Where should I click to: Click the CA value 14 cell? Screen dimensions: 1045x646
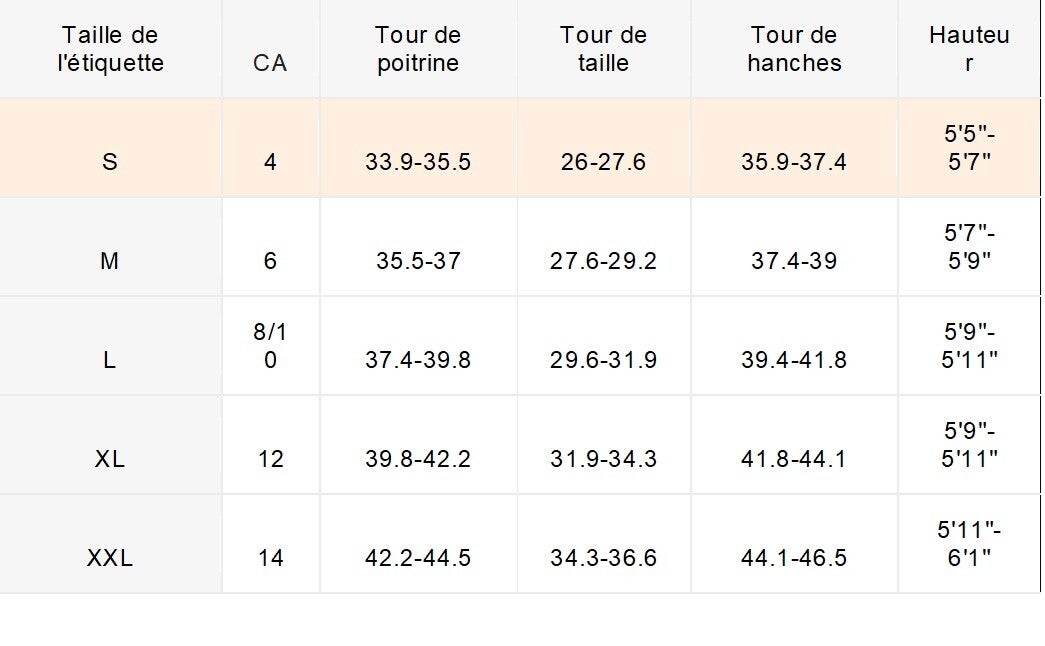pos(270,558)
